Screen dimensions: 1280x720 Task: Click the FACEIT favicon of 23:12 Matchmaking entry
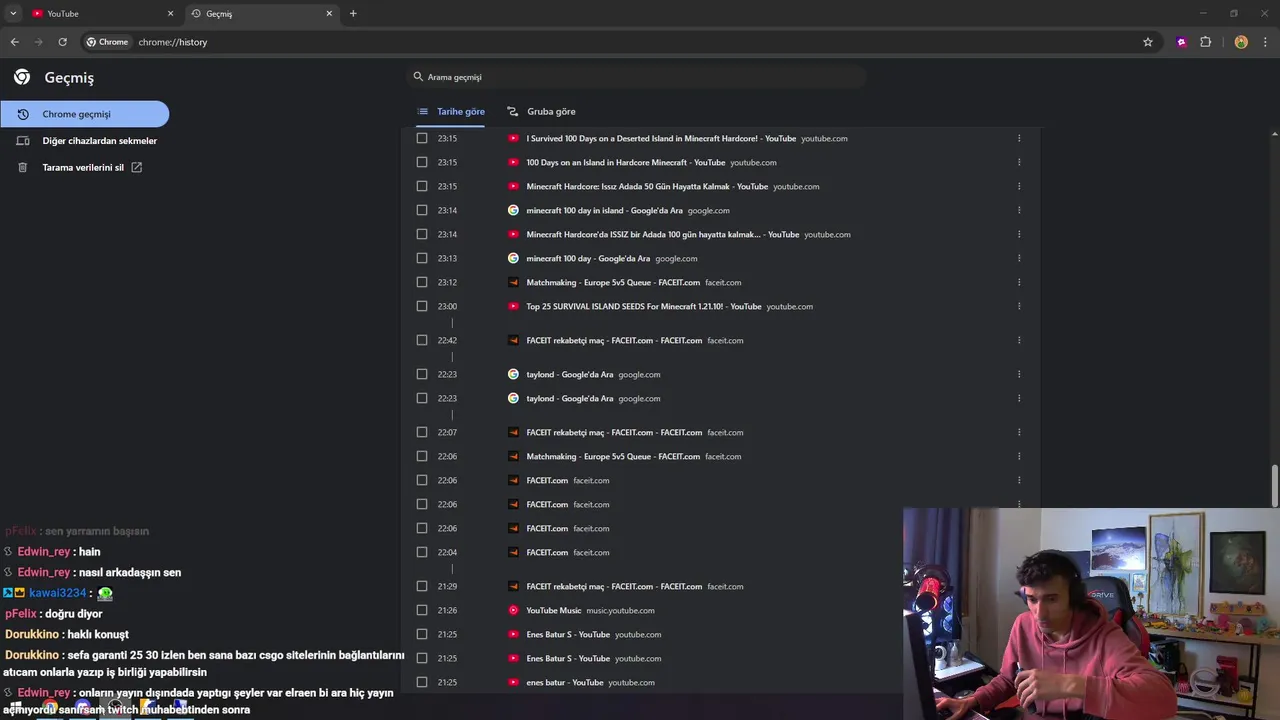(x=513, y=282)
